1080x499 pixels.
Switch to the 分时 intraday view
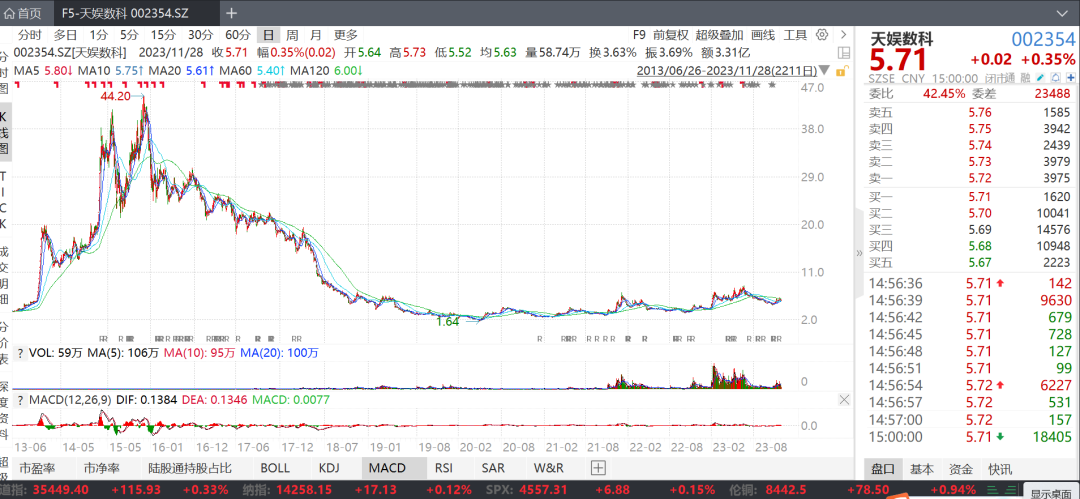(x=30, y=35)
